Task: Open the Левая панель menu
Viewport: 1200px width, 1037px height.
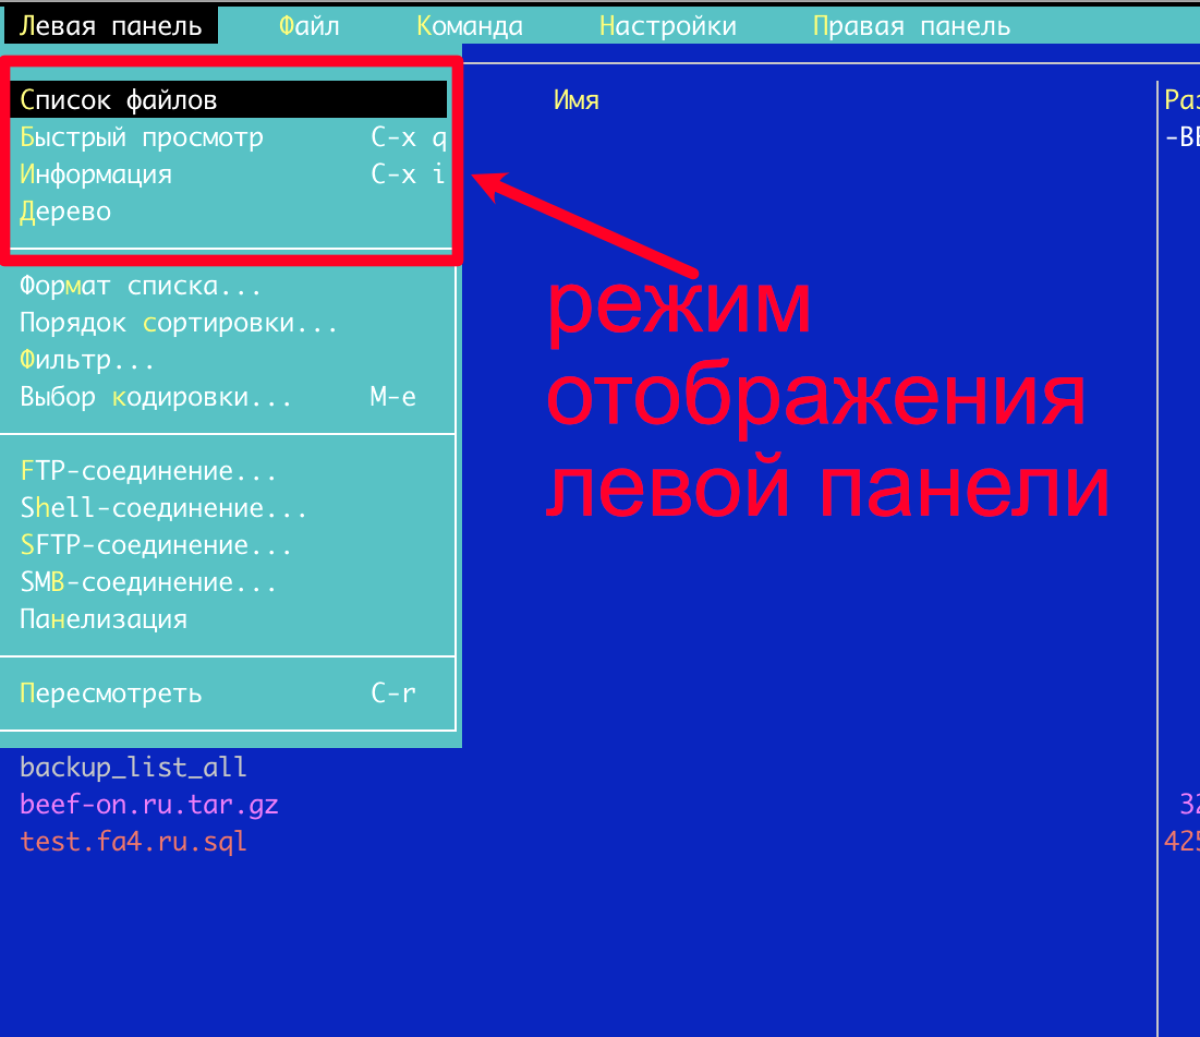Action: 110,26
